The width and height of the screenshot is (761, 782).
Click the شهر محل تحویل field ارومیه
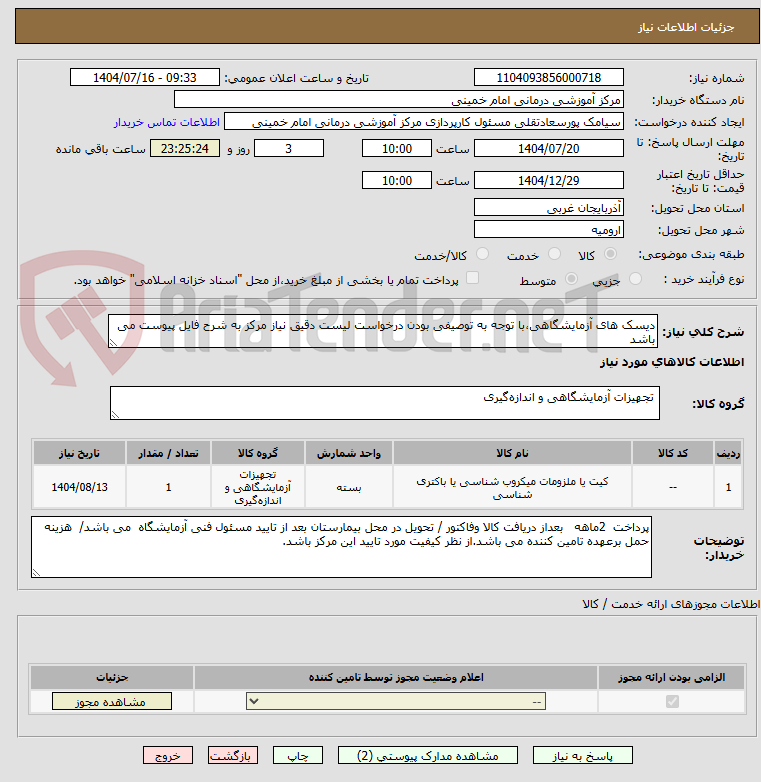pyautogui.click(x=549, y=229)
